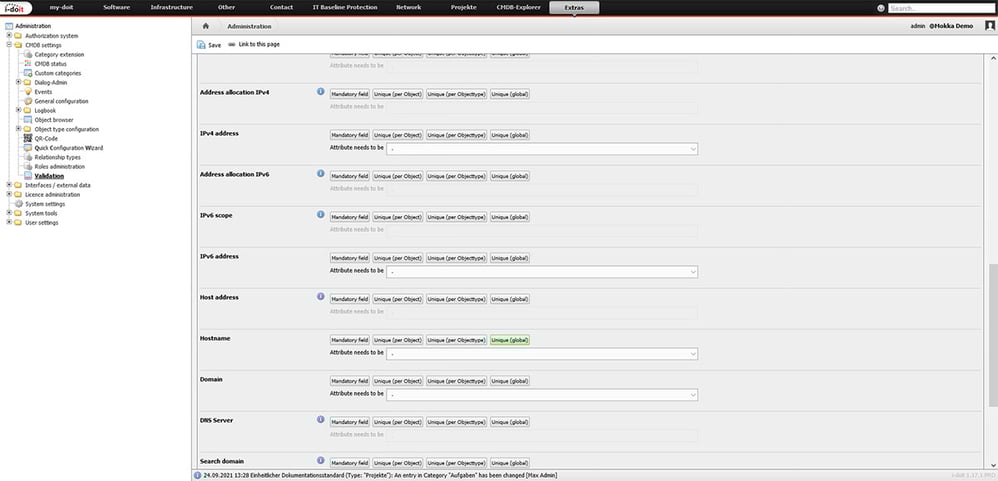Click the QR-Code icon in the tree
The image size is (998, 481).
(x=28, y=138)
